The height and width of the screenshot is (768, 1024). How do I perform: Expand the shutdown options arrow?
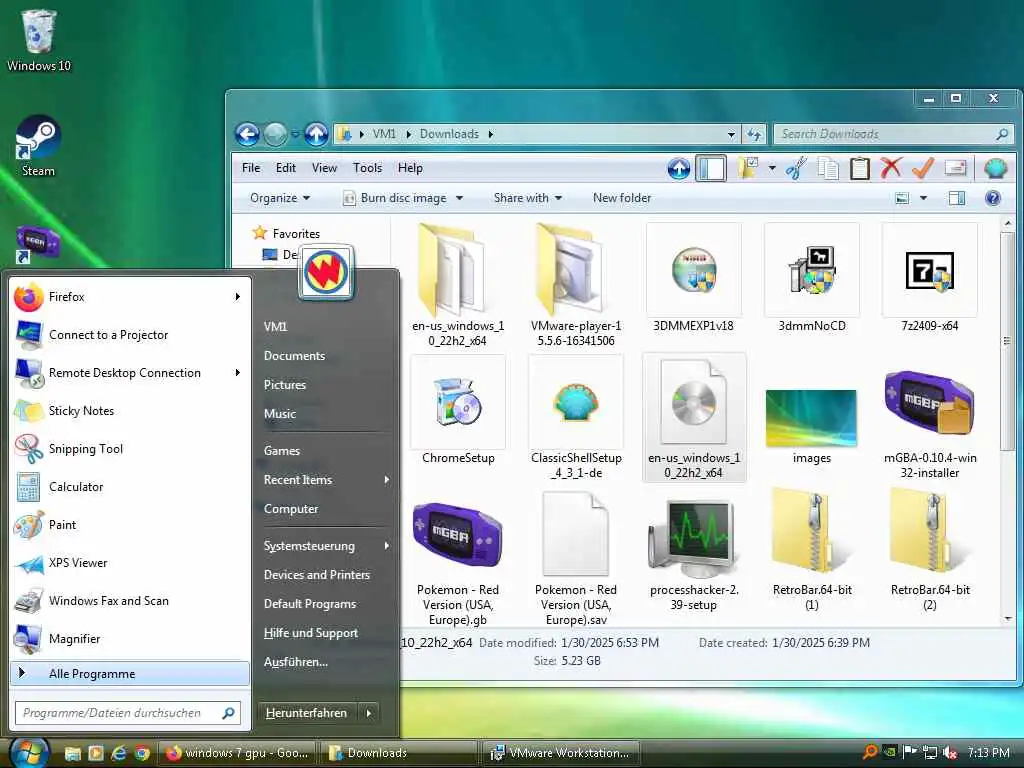pyautogui.click(x=368, y=713)
